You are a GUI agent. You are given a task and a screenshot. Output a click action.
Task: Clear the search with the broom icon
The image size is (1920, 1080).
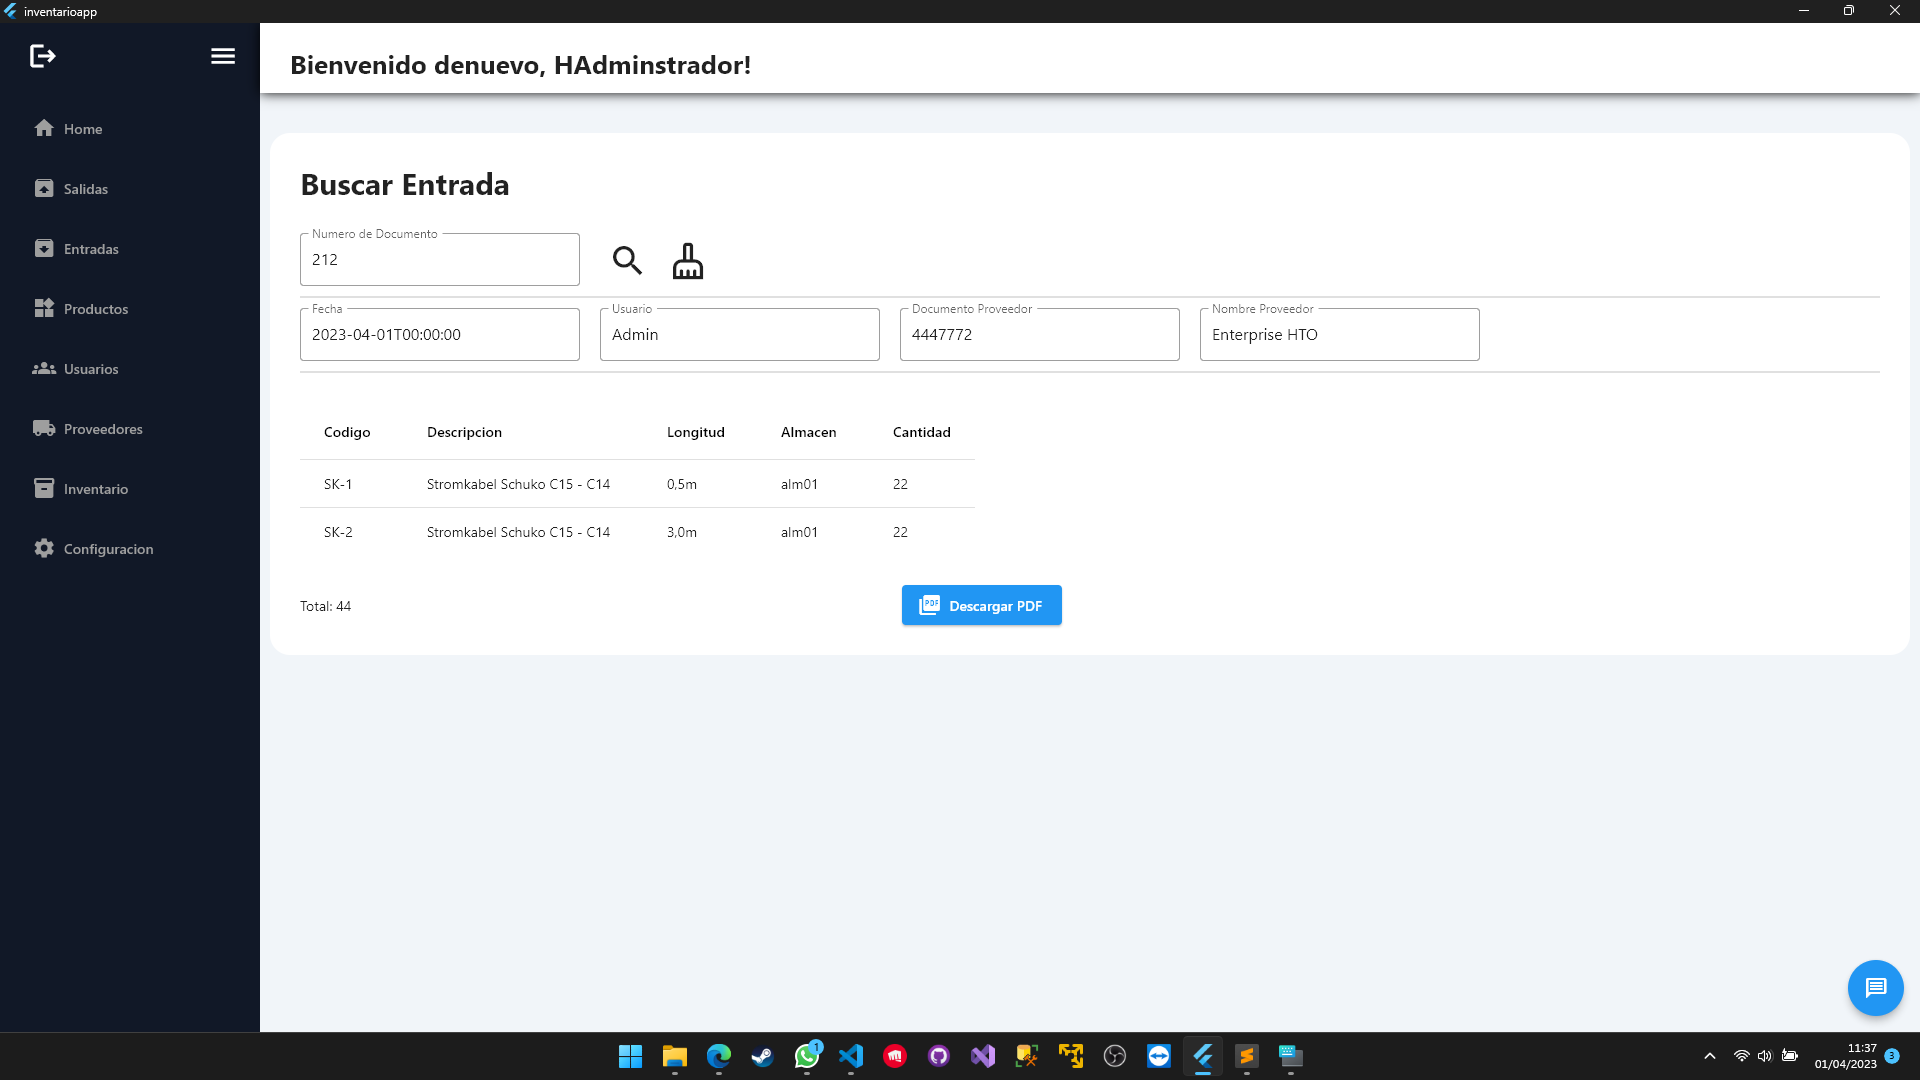point(688,260)
